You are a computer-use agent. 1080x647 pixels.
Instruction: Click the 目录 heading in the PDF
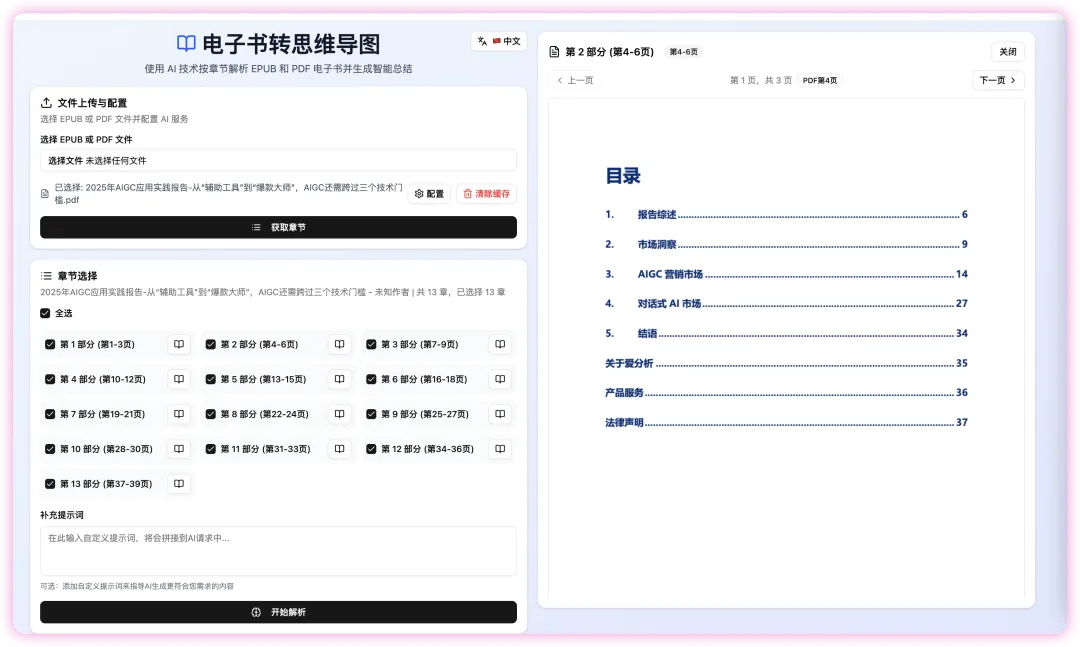click(x=623, y=176)
